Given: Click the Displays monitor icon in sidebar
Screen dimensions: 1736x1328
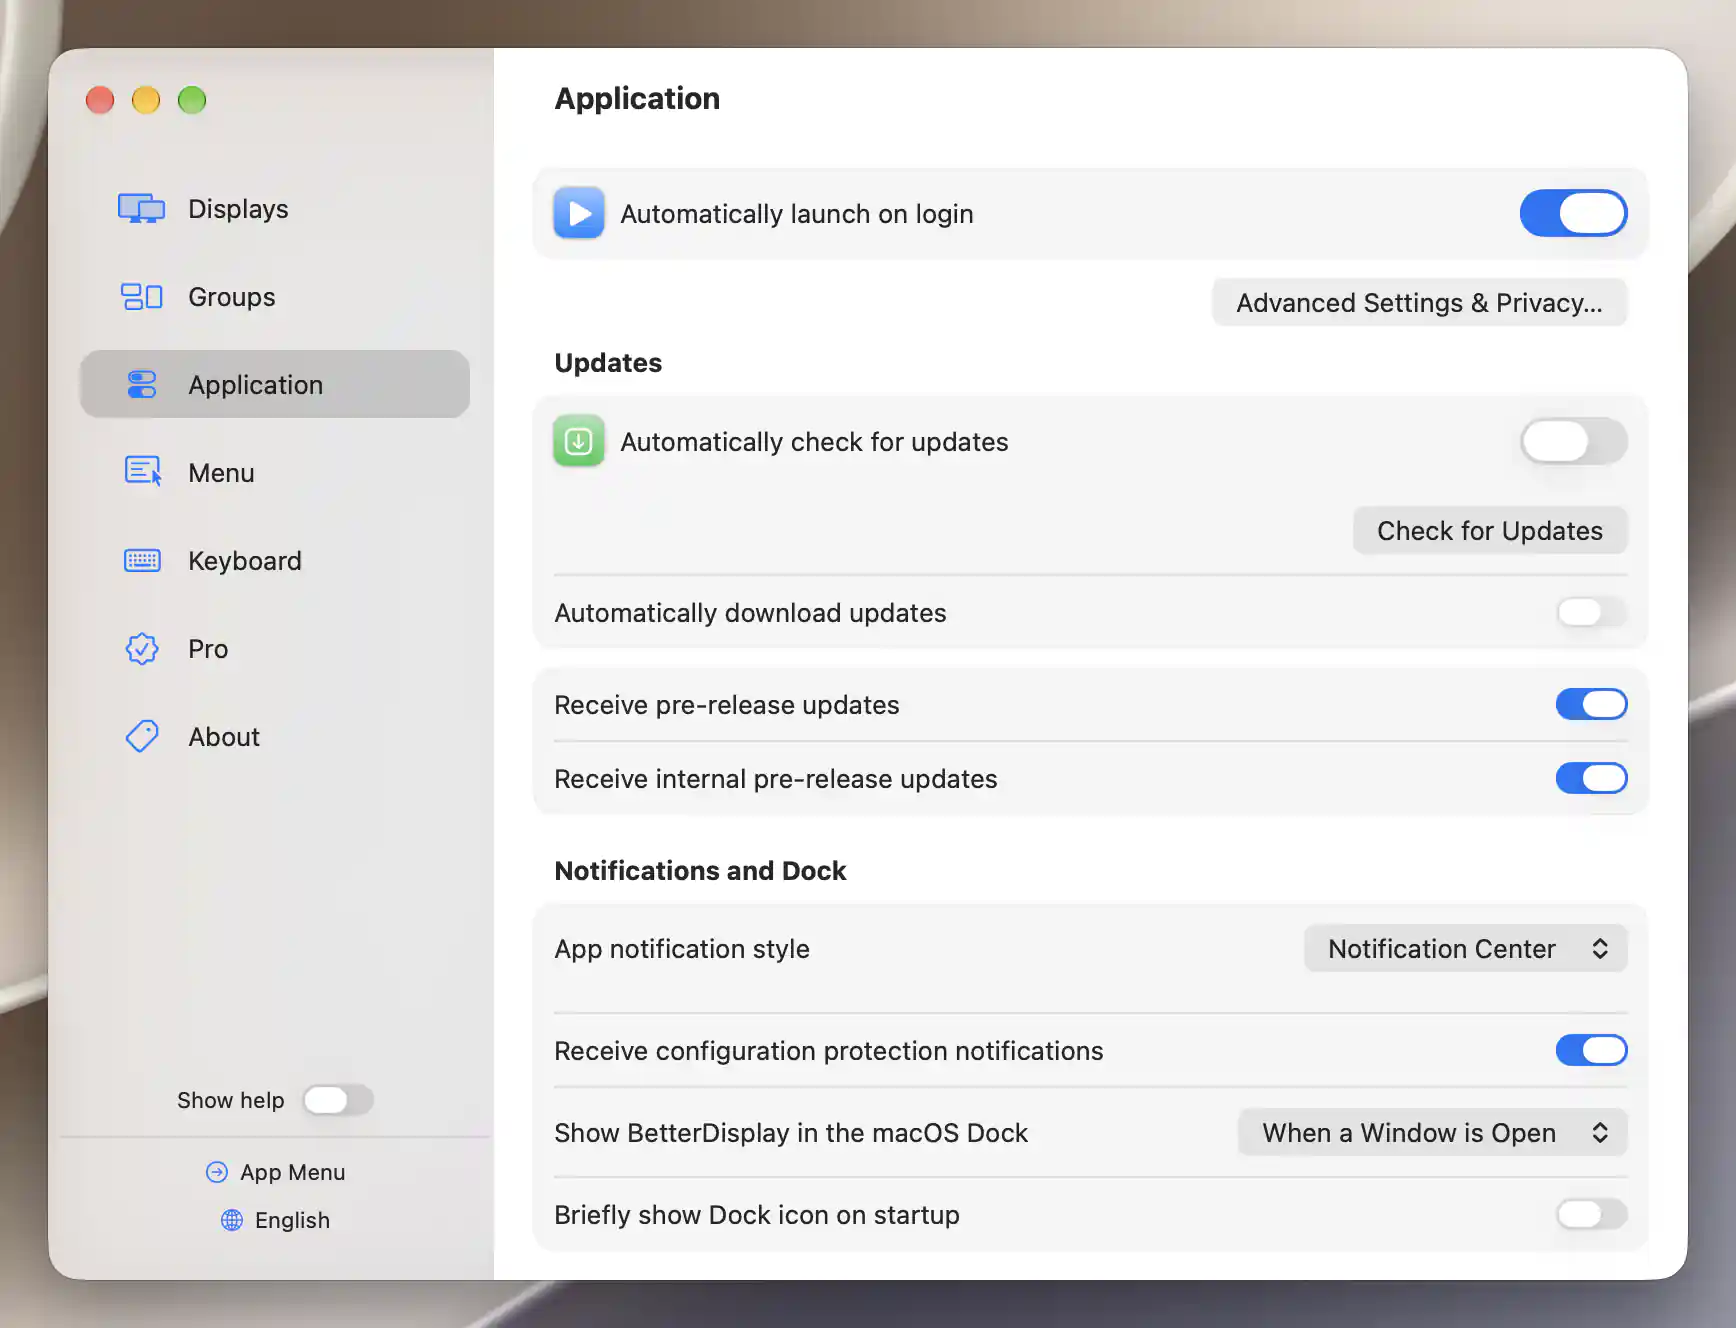Looking at the screenshot, I should pos(141,209).
